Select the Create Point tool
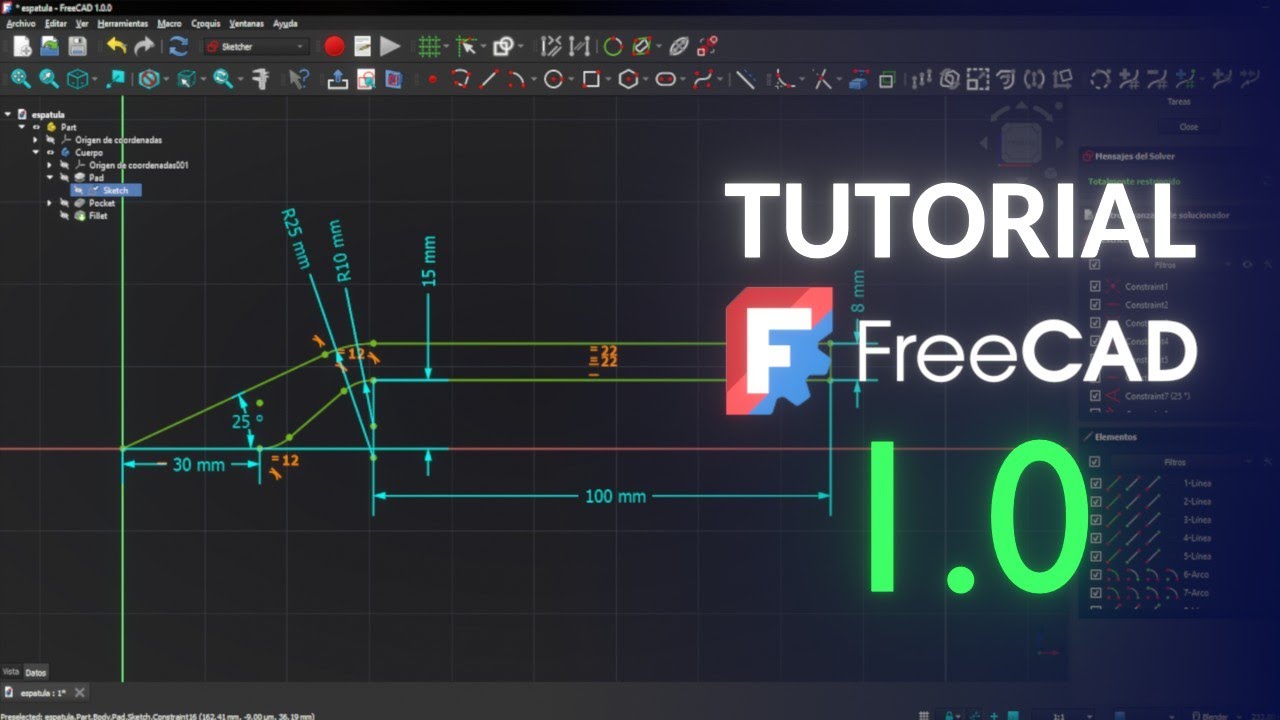Screen dimensions: 1280x720 (x=433, y=78)
